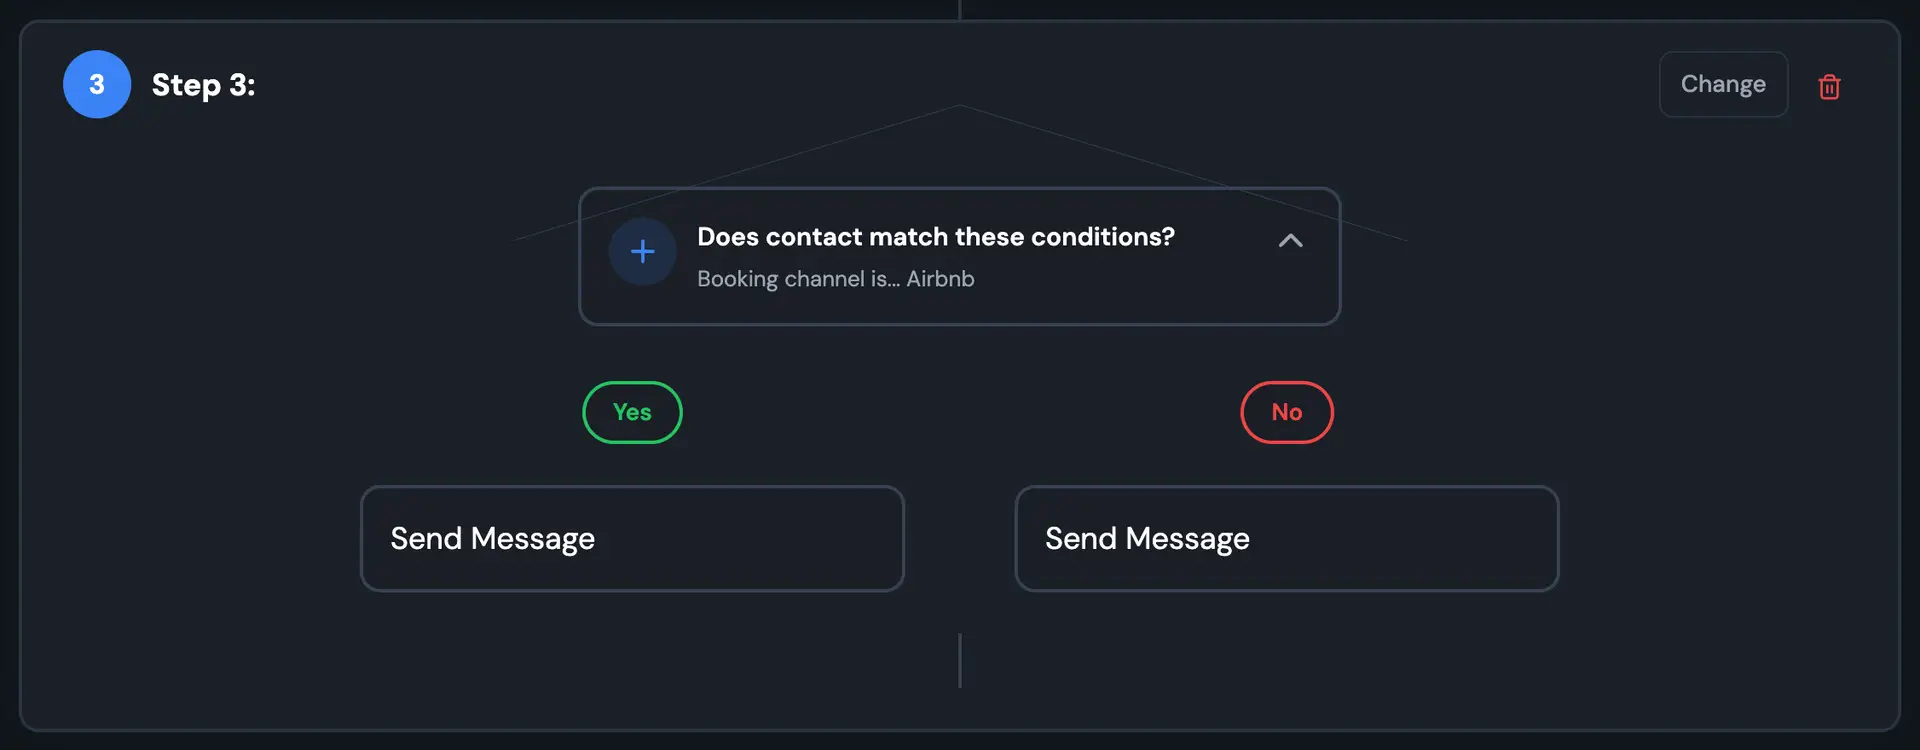Image resolution: width=1920 pixels, height=750 pixels.
Task: Click the blue Step 3 number badge
Action: 96,84
